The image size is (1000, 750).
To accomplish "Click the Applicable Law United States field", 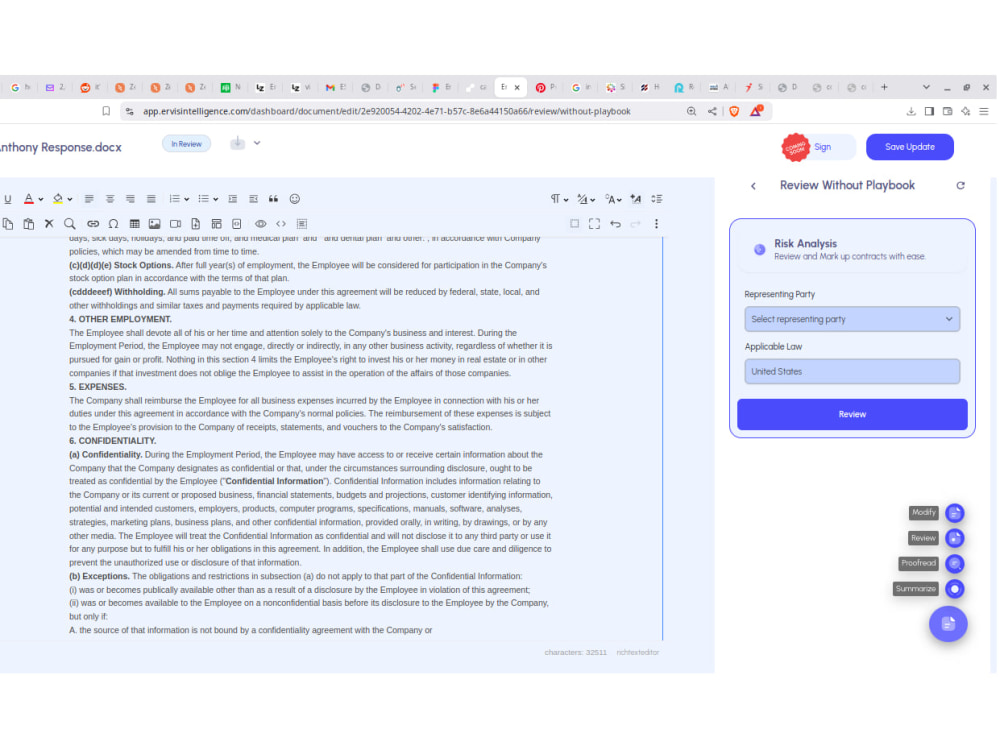I will click(x=852, y=371).
